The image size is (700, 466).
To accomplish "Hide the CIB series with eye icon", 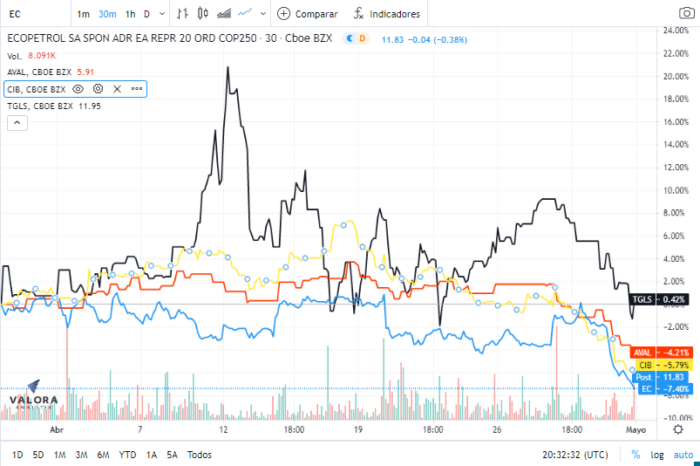I will pos(78,89).
